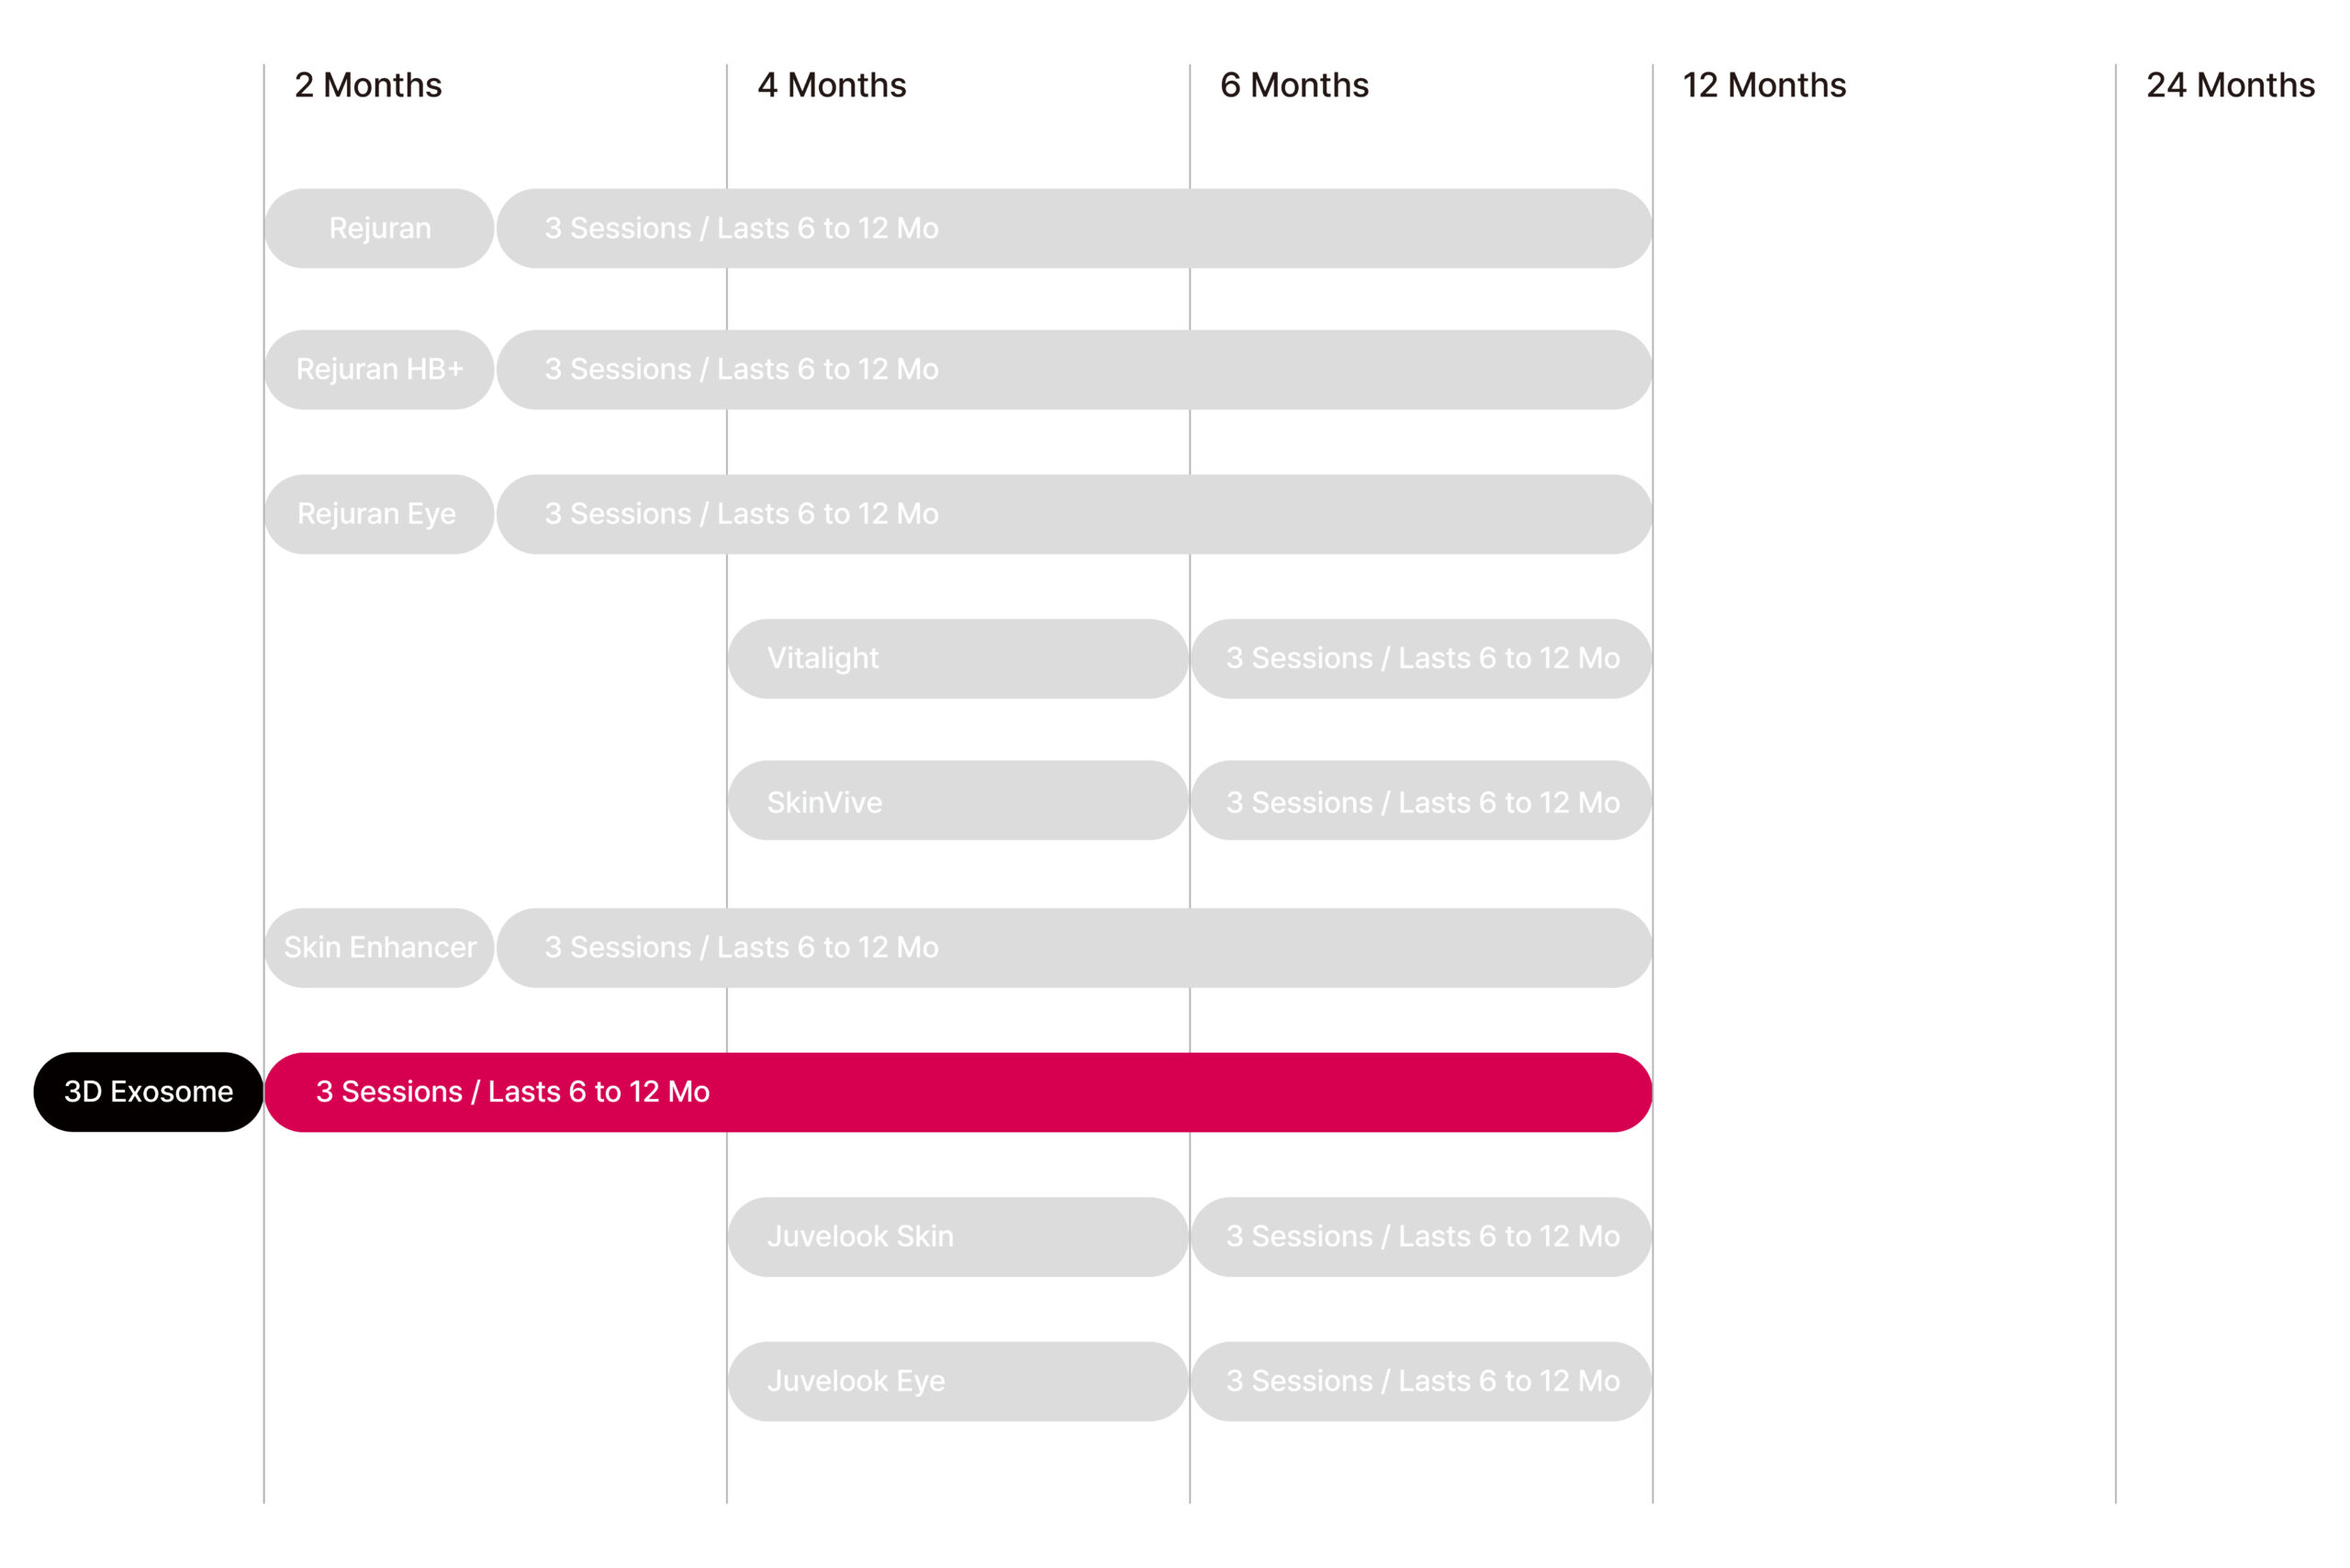Select the 12 Months column header

pos(1764,85)
